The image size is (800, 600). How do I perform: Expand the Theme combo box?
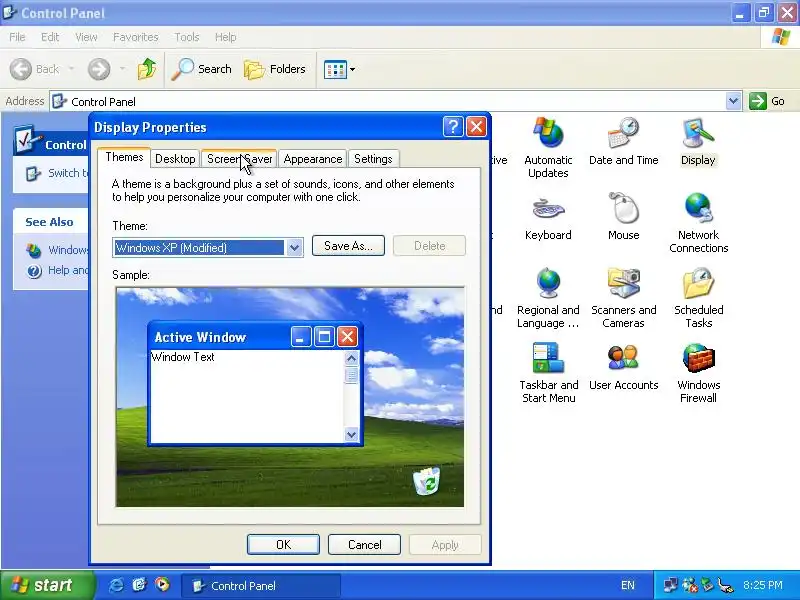click(x=294, y=248)
